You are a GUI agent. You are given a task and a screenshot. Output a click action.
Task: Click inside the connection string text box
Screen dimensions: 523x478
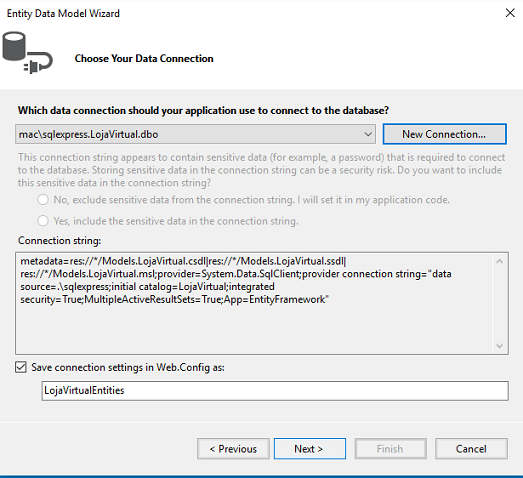point(254,303)
